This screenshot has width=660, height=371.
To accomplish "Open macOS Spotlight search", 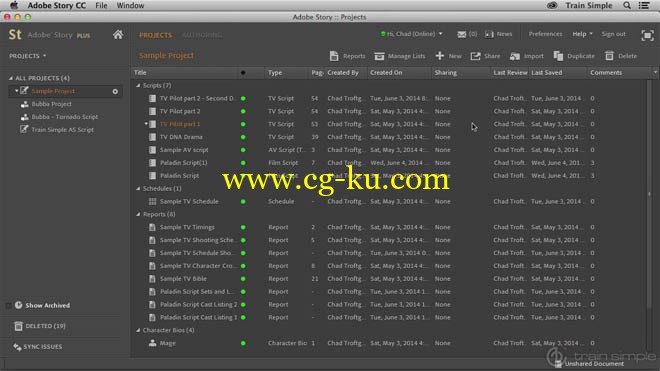I will [x=627, y=5].
